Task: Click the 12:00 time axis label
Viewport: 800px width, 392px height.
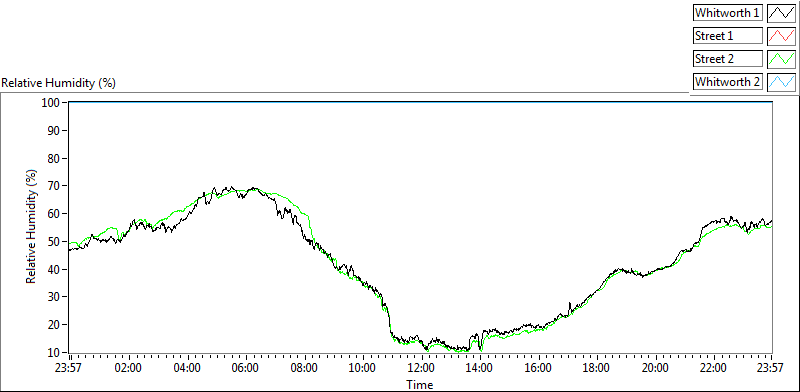Action: coord(421,368)
